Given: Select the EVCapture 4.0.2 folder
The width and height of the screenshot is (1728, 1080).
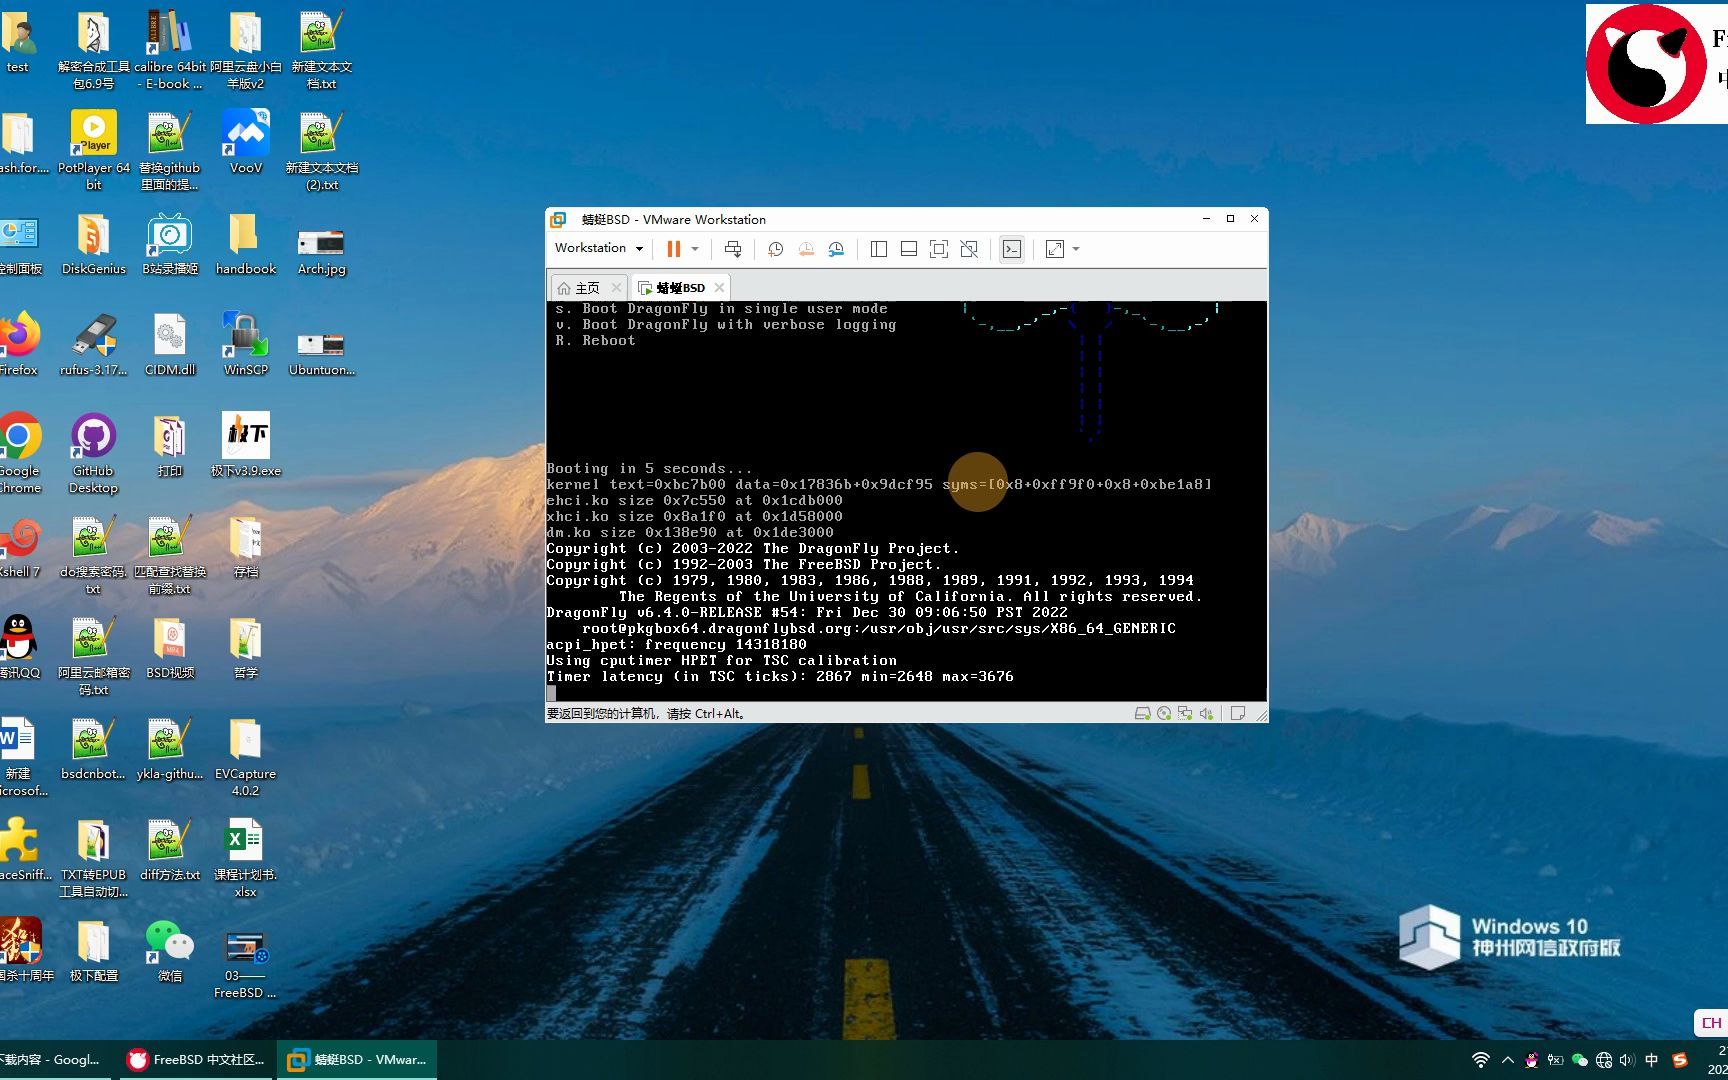Looking at the screenshot, I should tap(246, 756).
